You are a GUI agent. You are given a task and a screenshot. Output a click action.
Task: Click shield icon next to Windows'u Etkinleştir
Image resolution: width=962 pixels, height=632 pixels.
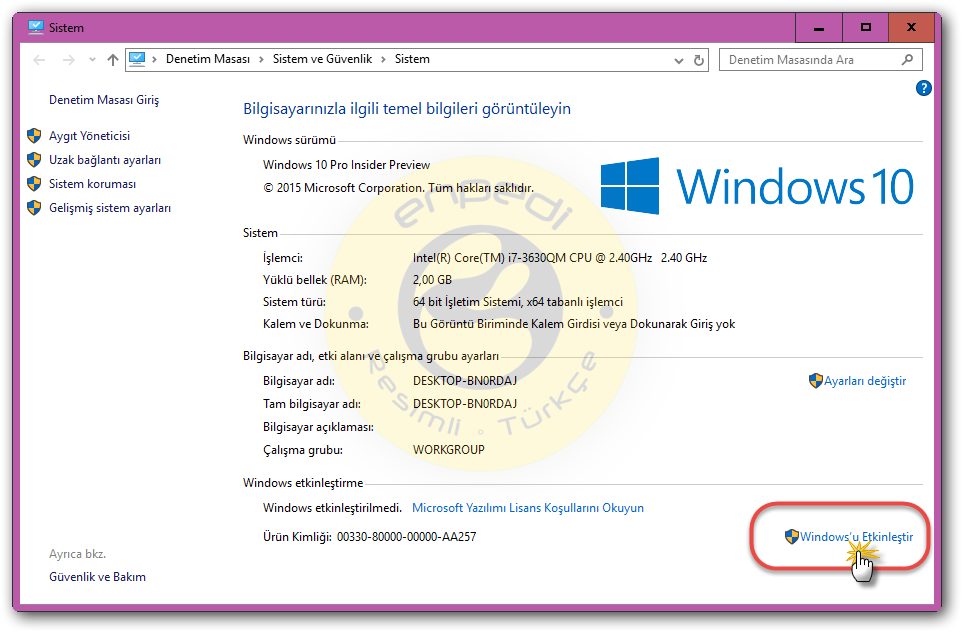click(x=791, y=537)
